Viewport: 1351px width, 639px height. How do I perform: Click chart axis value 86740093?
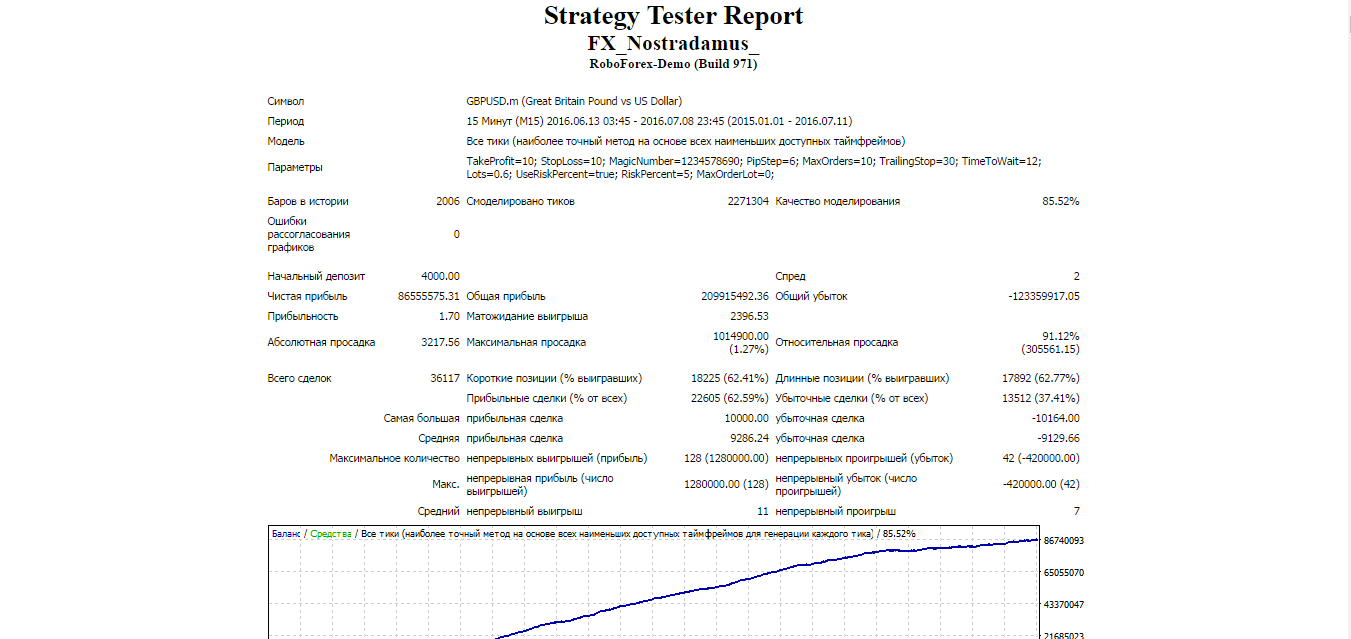click(x=1066, y=540)
